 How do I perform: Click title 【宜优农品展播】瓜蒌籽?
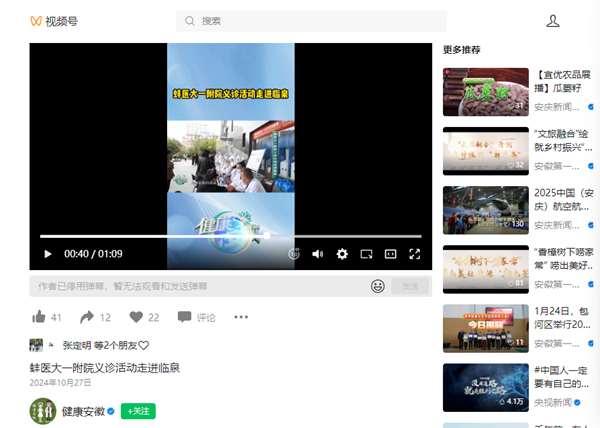point(562,81)
